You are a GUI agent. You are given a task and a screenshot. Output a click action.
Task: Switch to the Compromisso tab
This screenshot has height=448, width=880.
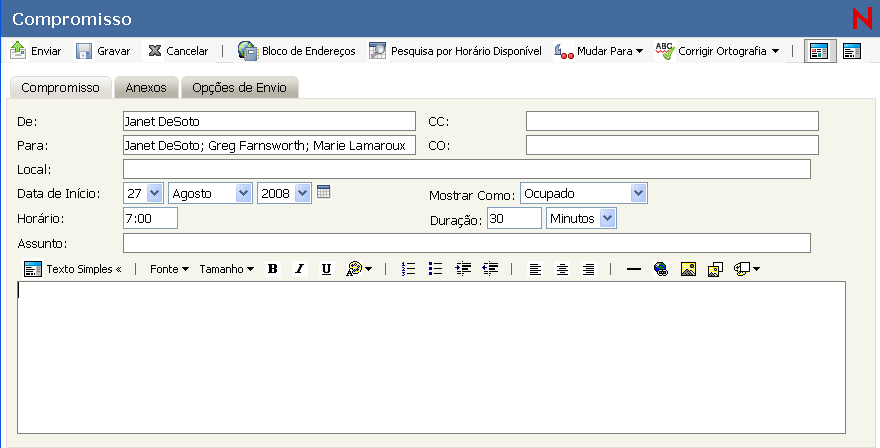pos(60,88)
